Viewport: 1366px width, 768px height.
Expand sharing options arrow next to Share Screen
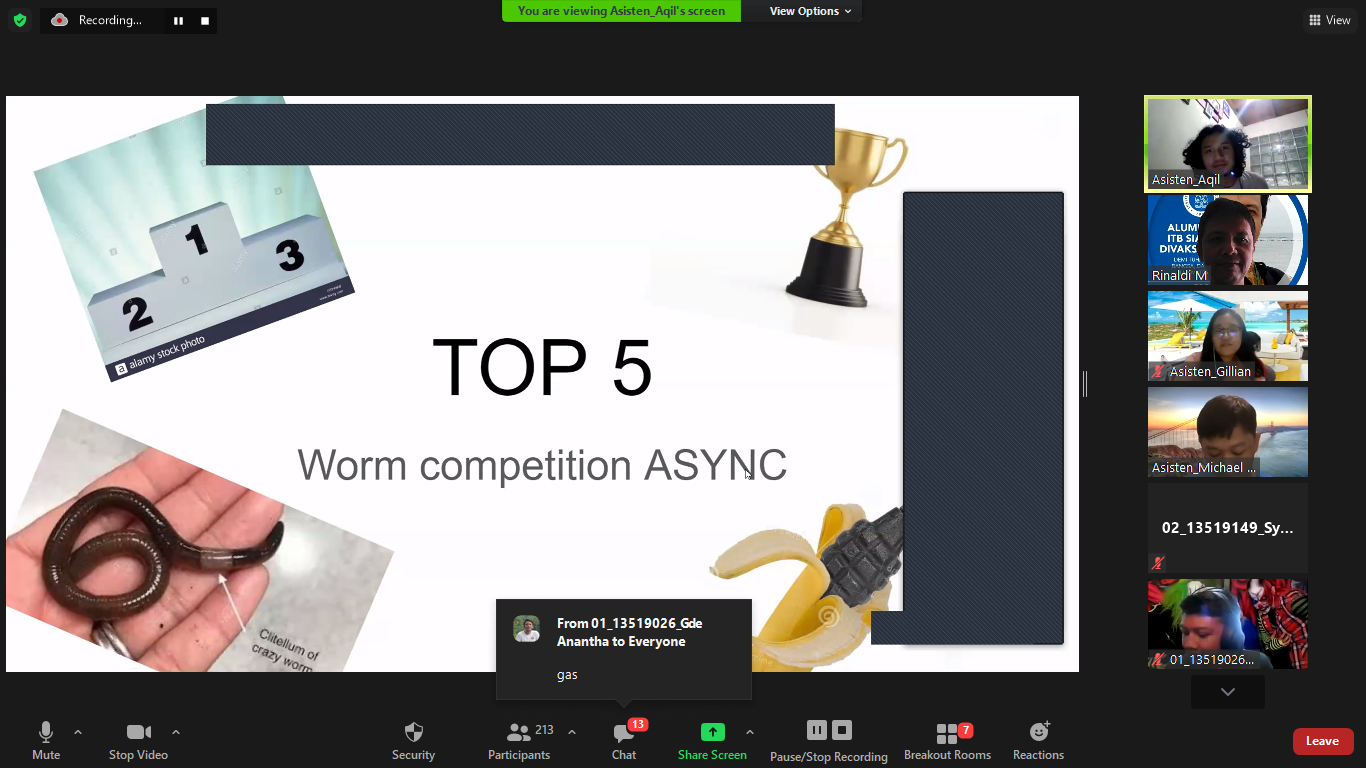[750, 732]
